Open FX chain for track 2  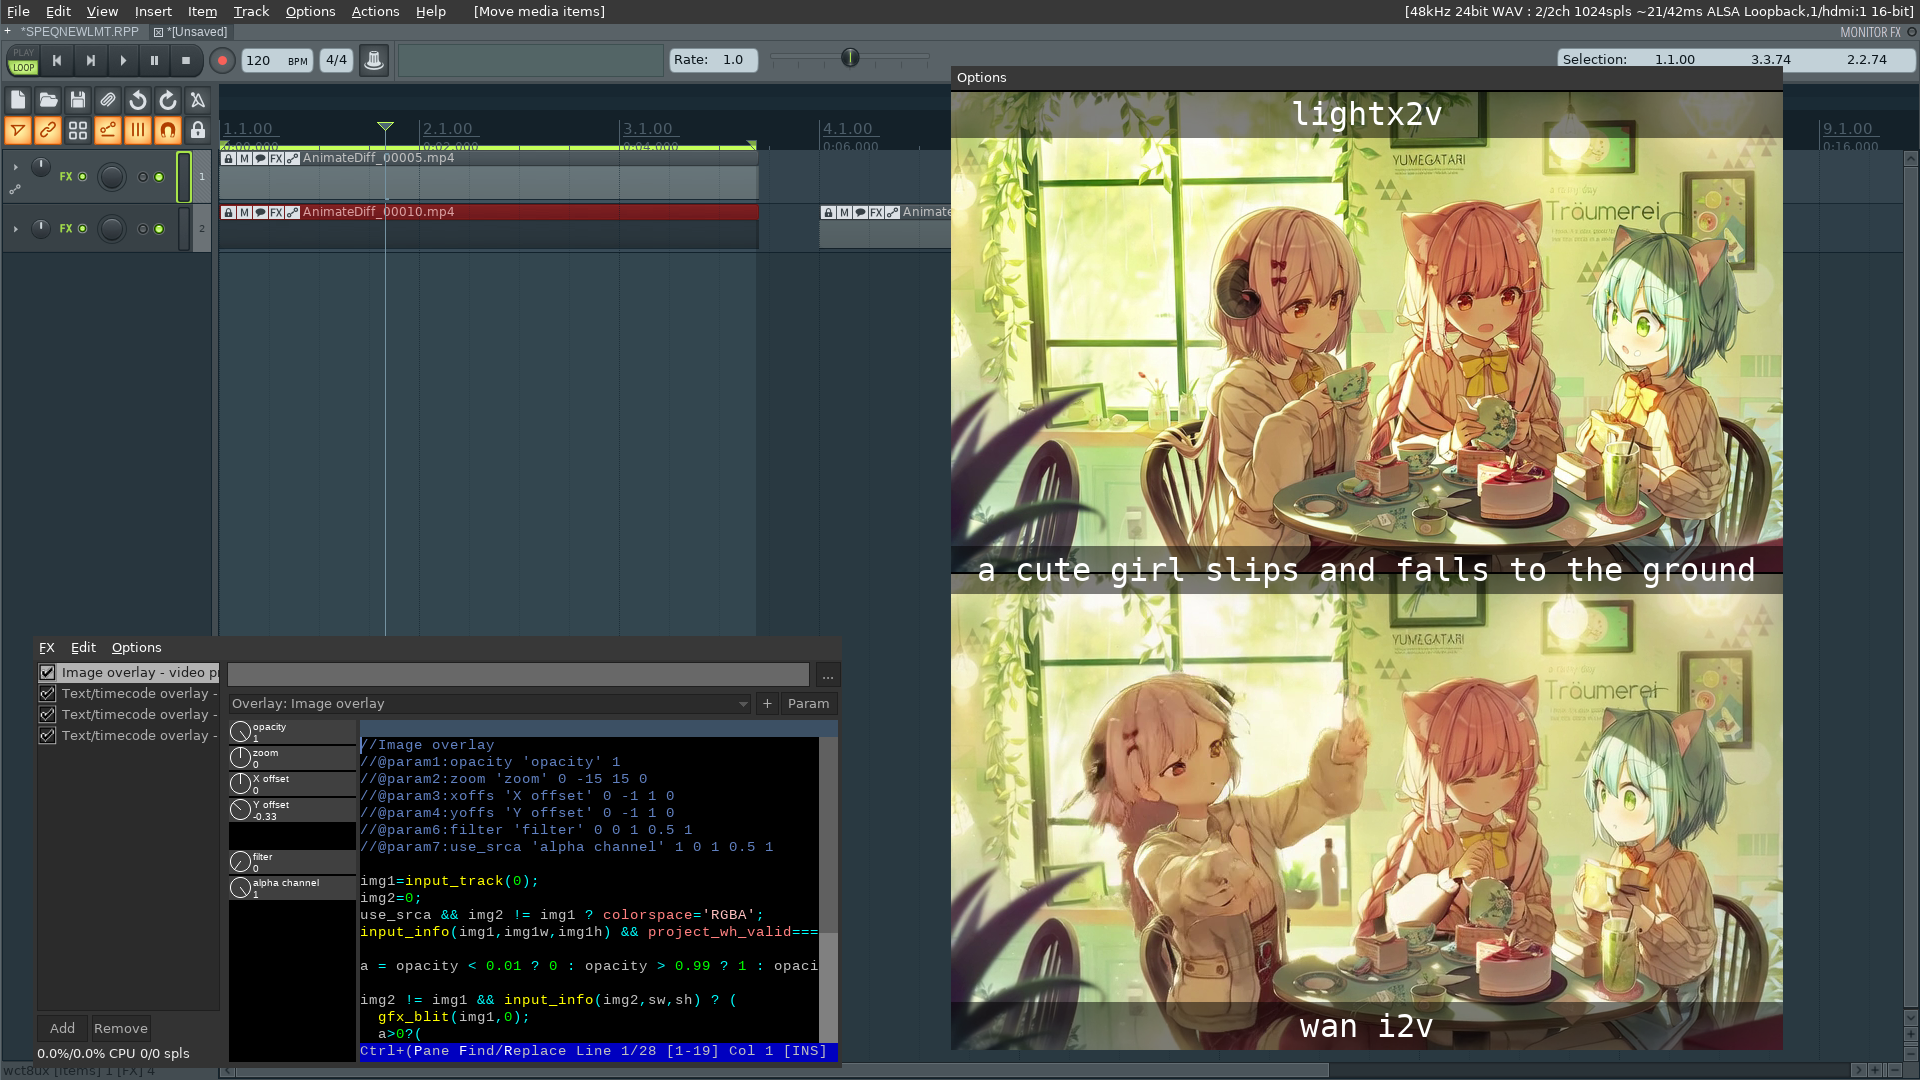66,229
